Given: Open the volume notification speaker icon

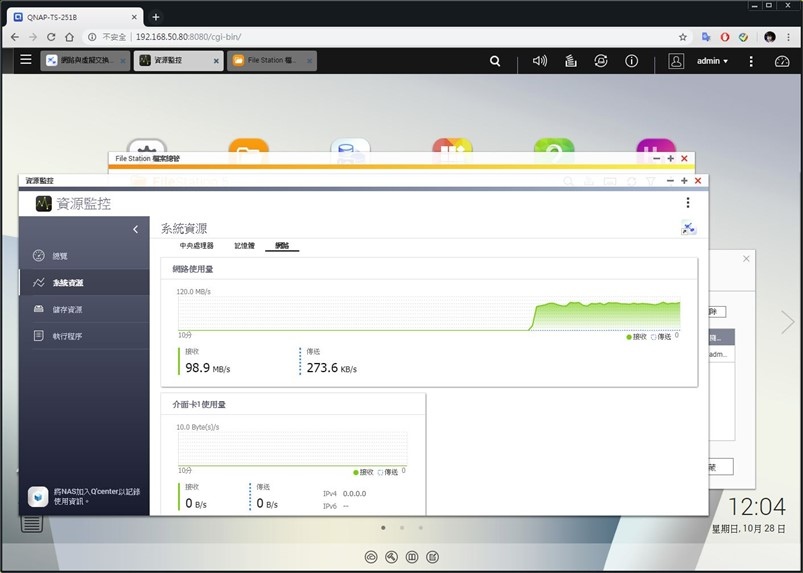Looking at the screenshot, I should point(539,61).
